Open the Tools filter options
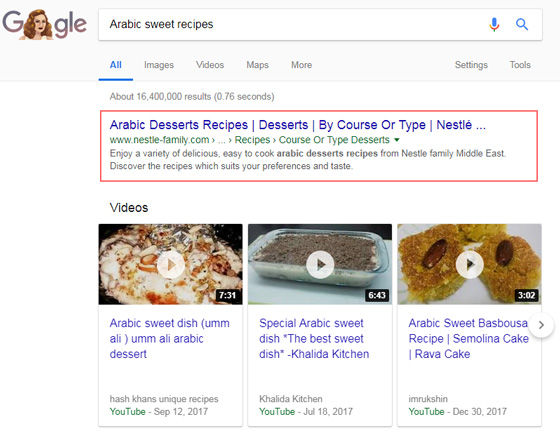 click(x=520, y=65)
